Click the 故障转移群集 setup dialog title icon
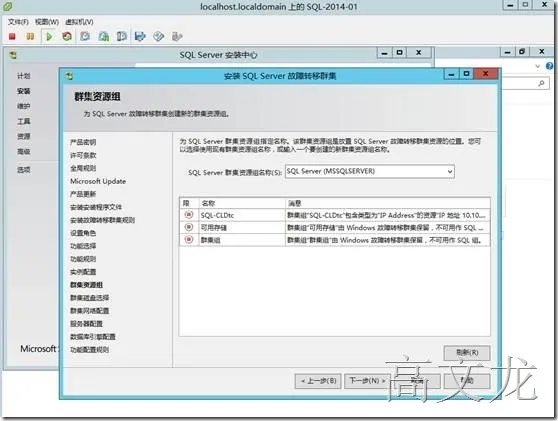Screen dimensions: 558x421 [x=69, y=76]
